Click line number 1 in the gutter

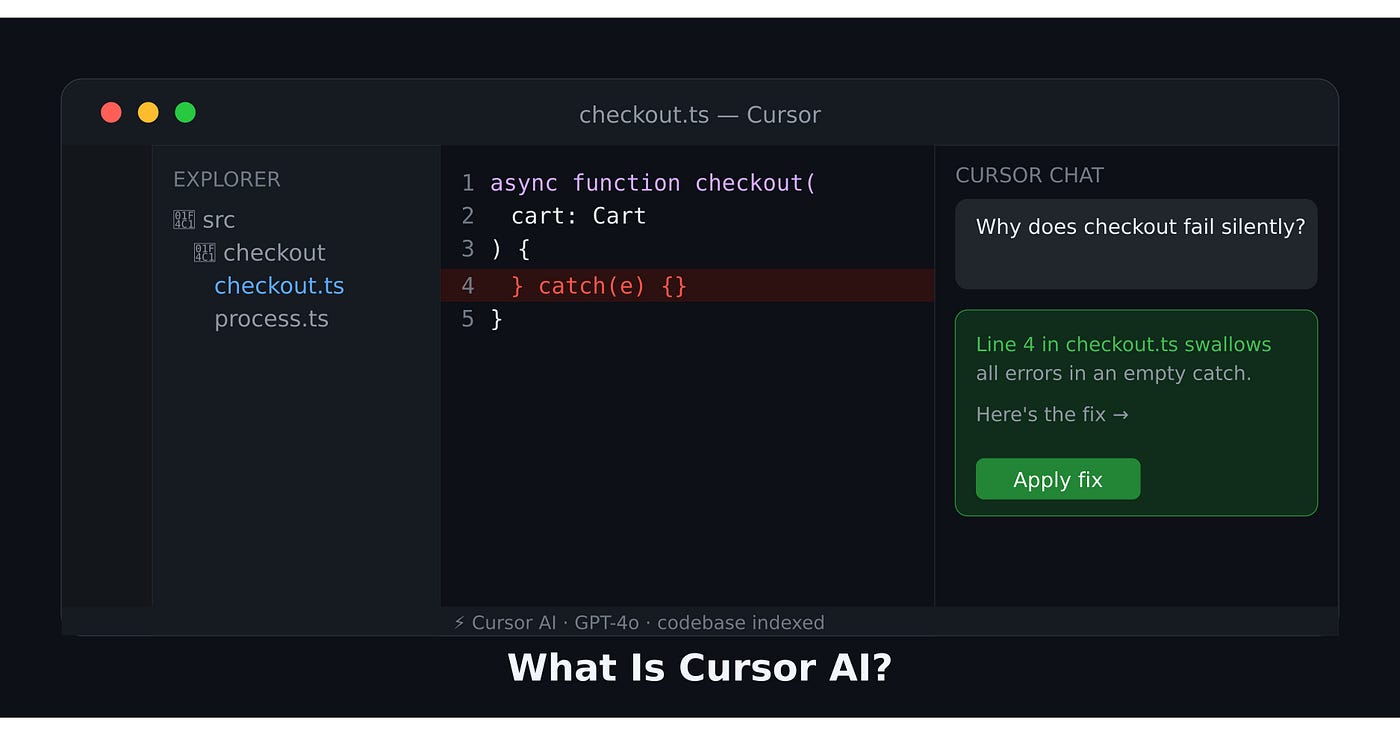click(467, 183)
